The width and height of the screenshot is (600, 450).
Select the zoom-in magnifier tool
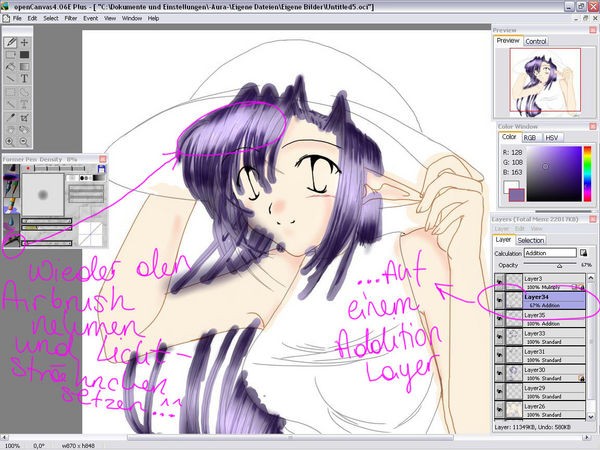point(11,141)
